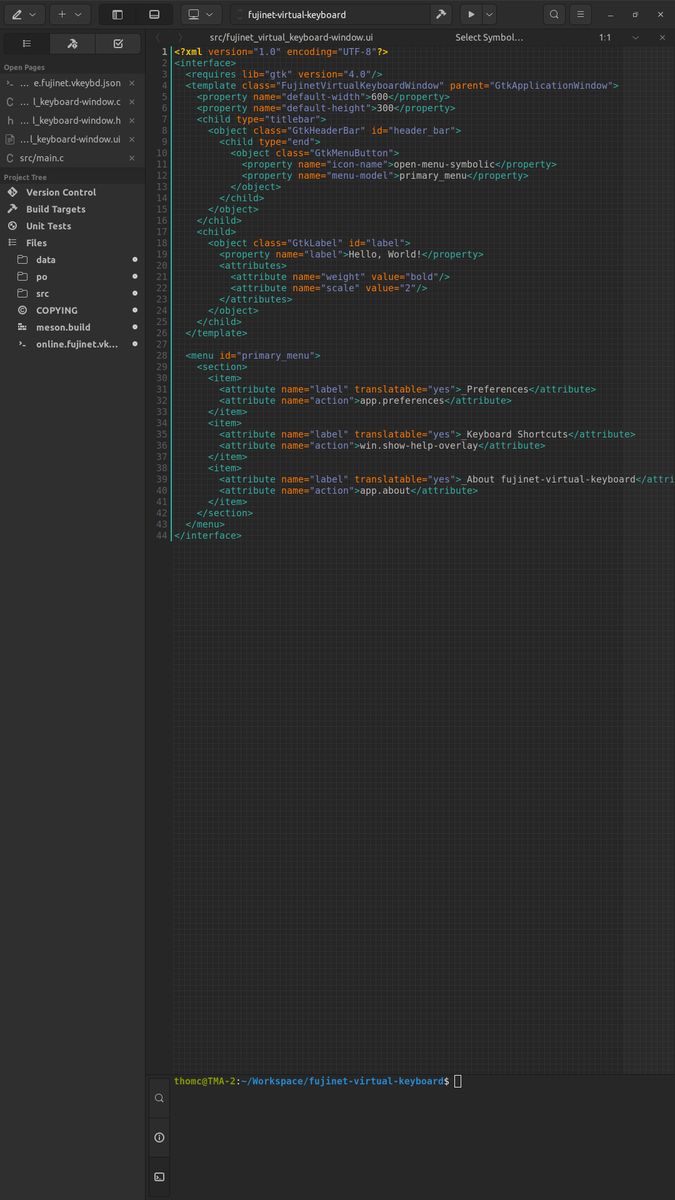Click the h header icon of l_keyboard-window.h
This screenshot has width=675, height=1200.
(10, 120)
